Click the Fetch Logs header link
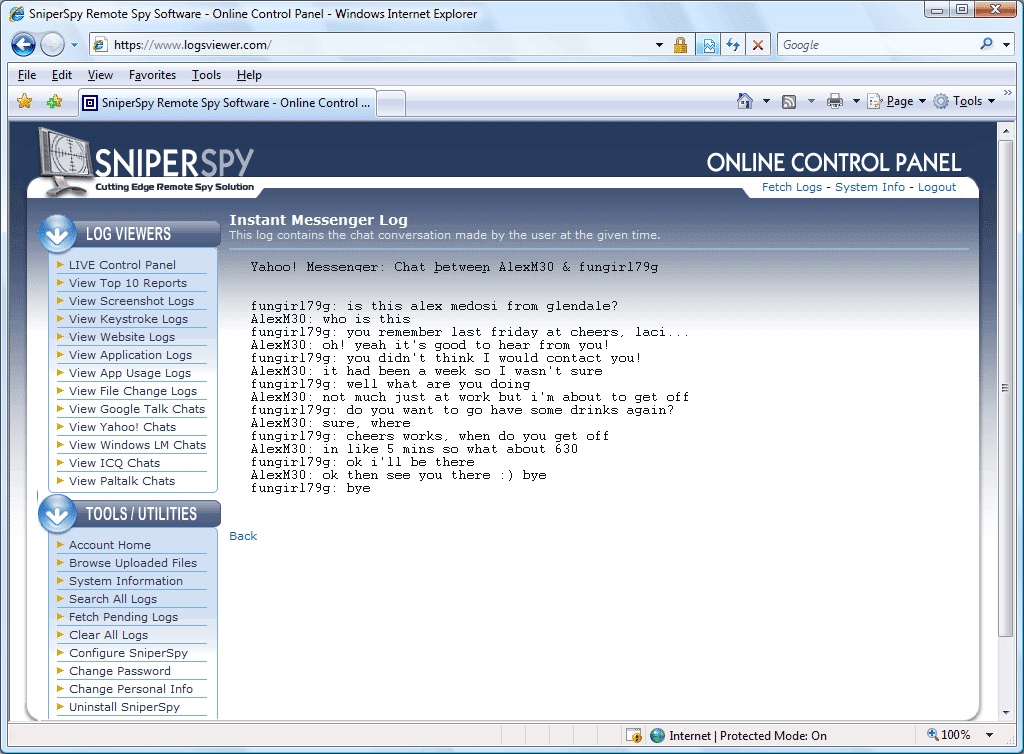Viewport: 1024px width, 754px height. pos(792,187)
